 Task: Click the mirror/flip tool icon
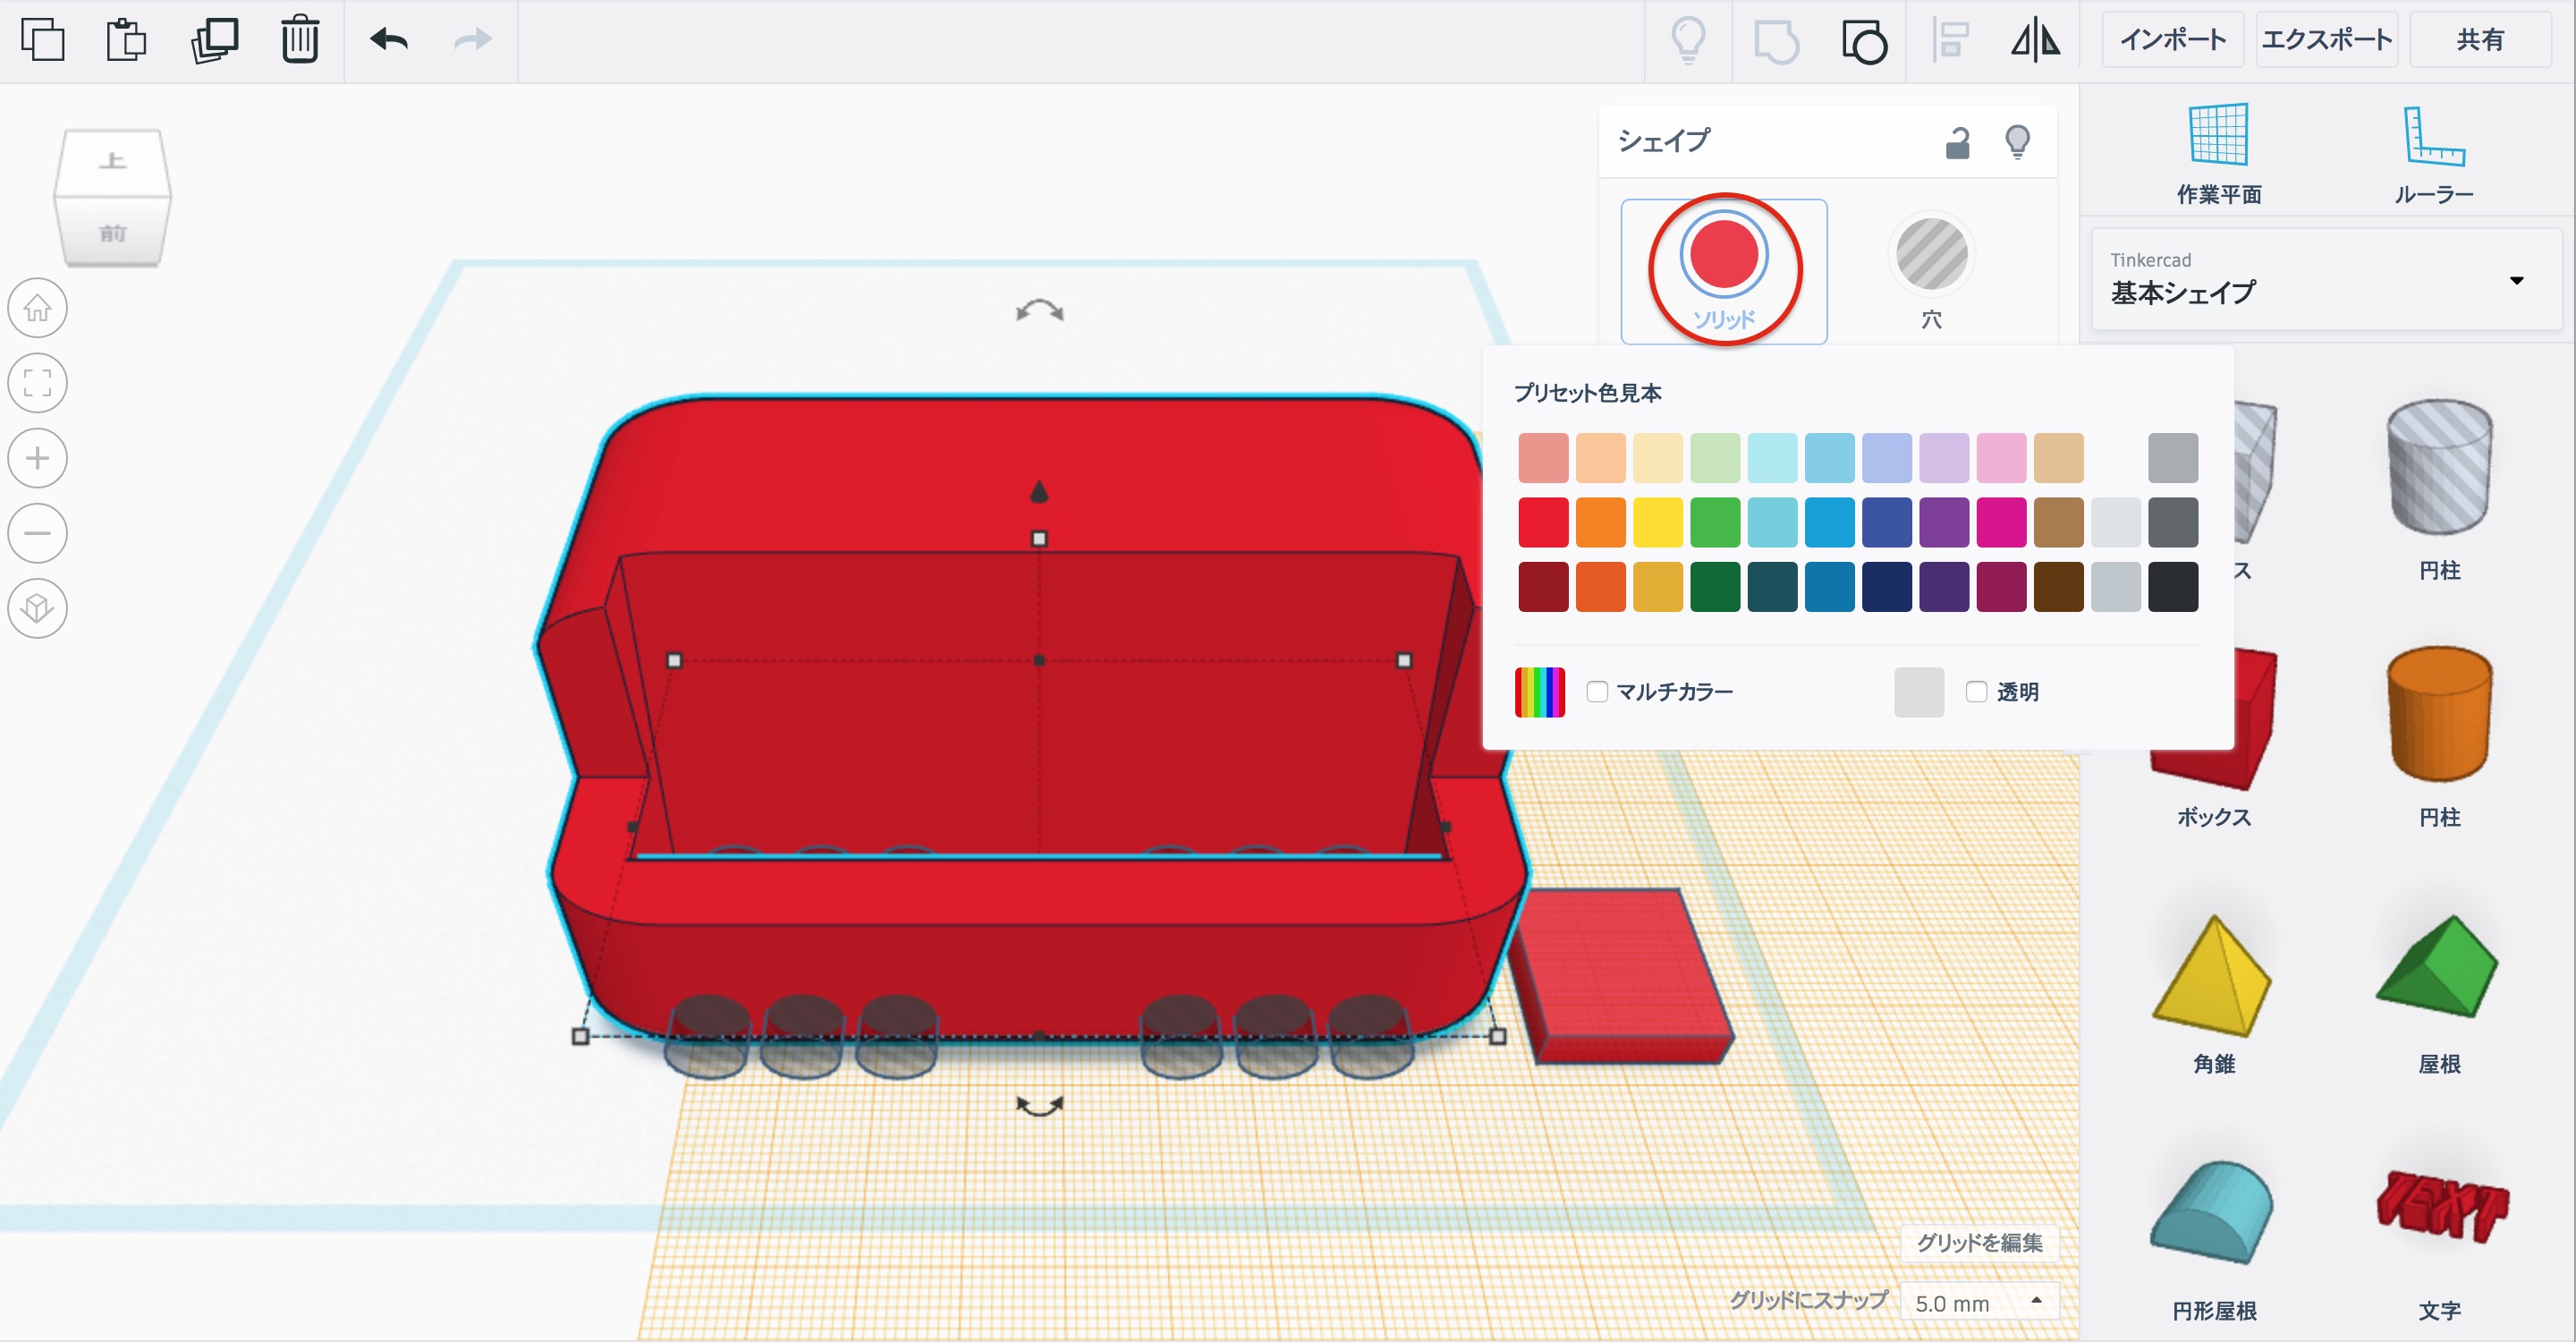(2035, 41)
